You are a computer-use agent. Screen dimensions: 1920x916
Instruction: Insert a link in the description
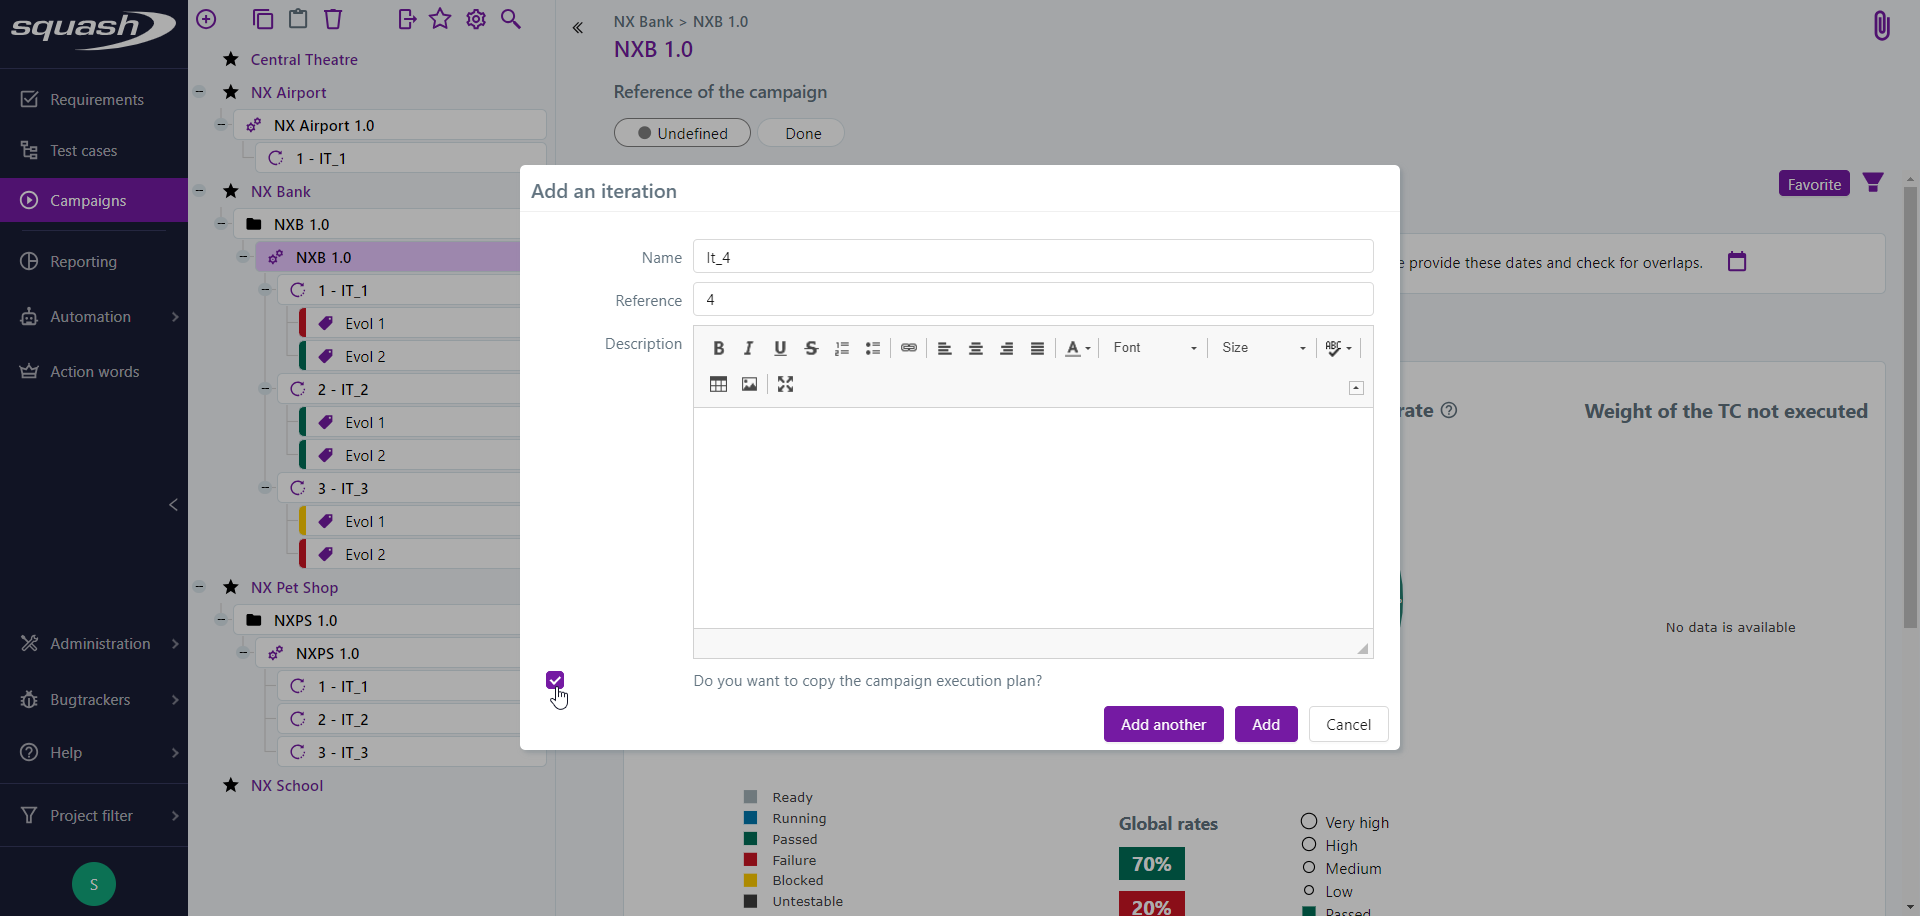click(x=908, y=348)
